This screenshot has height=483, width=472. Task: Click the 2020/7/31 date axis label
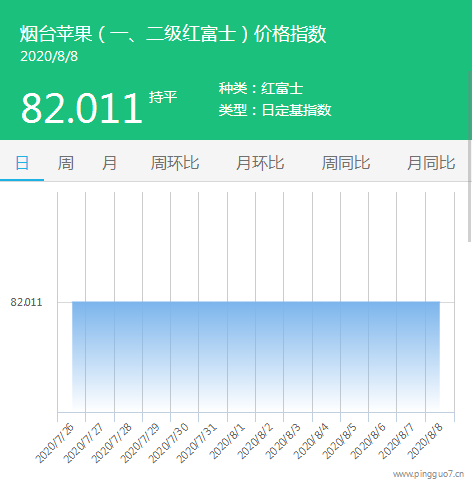coord(197,443)
